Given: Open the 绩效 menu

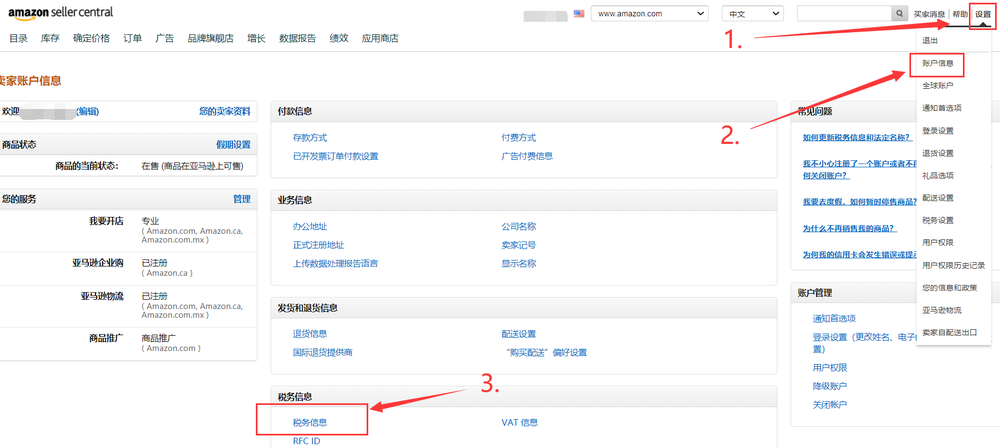Looking at the screenshot, I should (339, 38).
